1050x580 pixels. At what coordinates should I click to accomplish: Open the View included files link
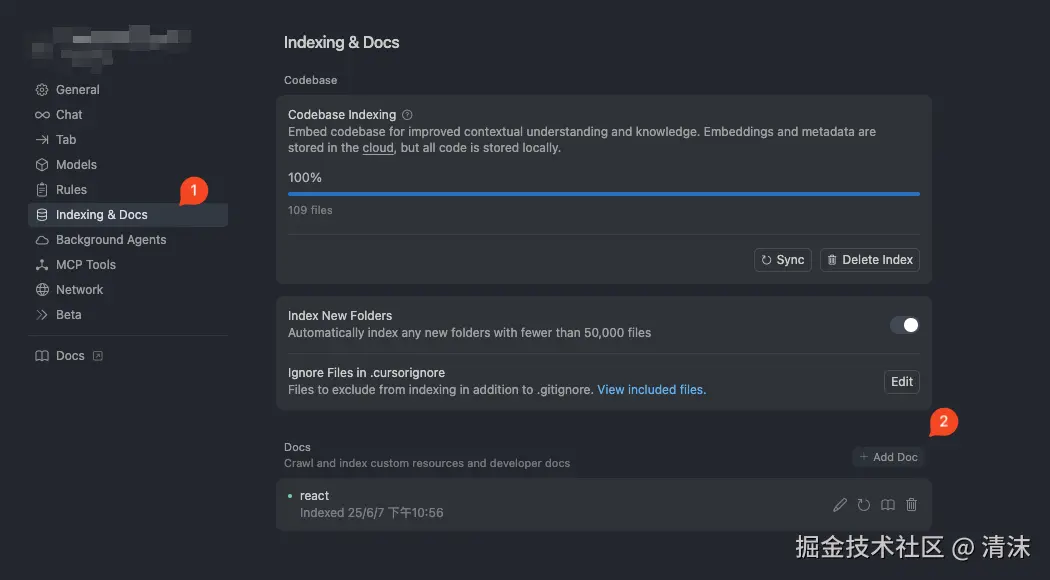coord(652,390)
